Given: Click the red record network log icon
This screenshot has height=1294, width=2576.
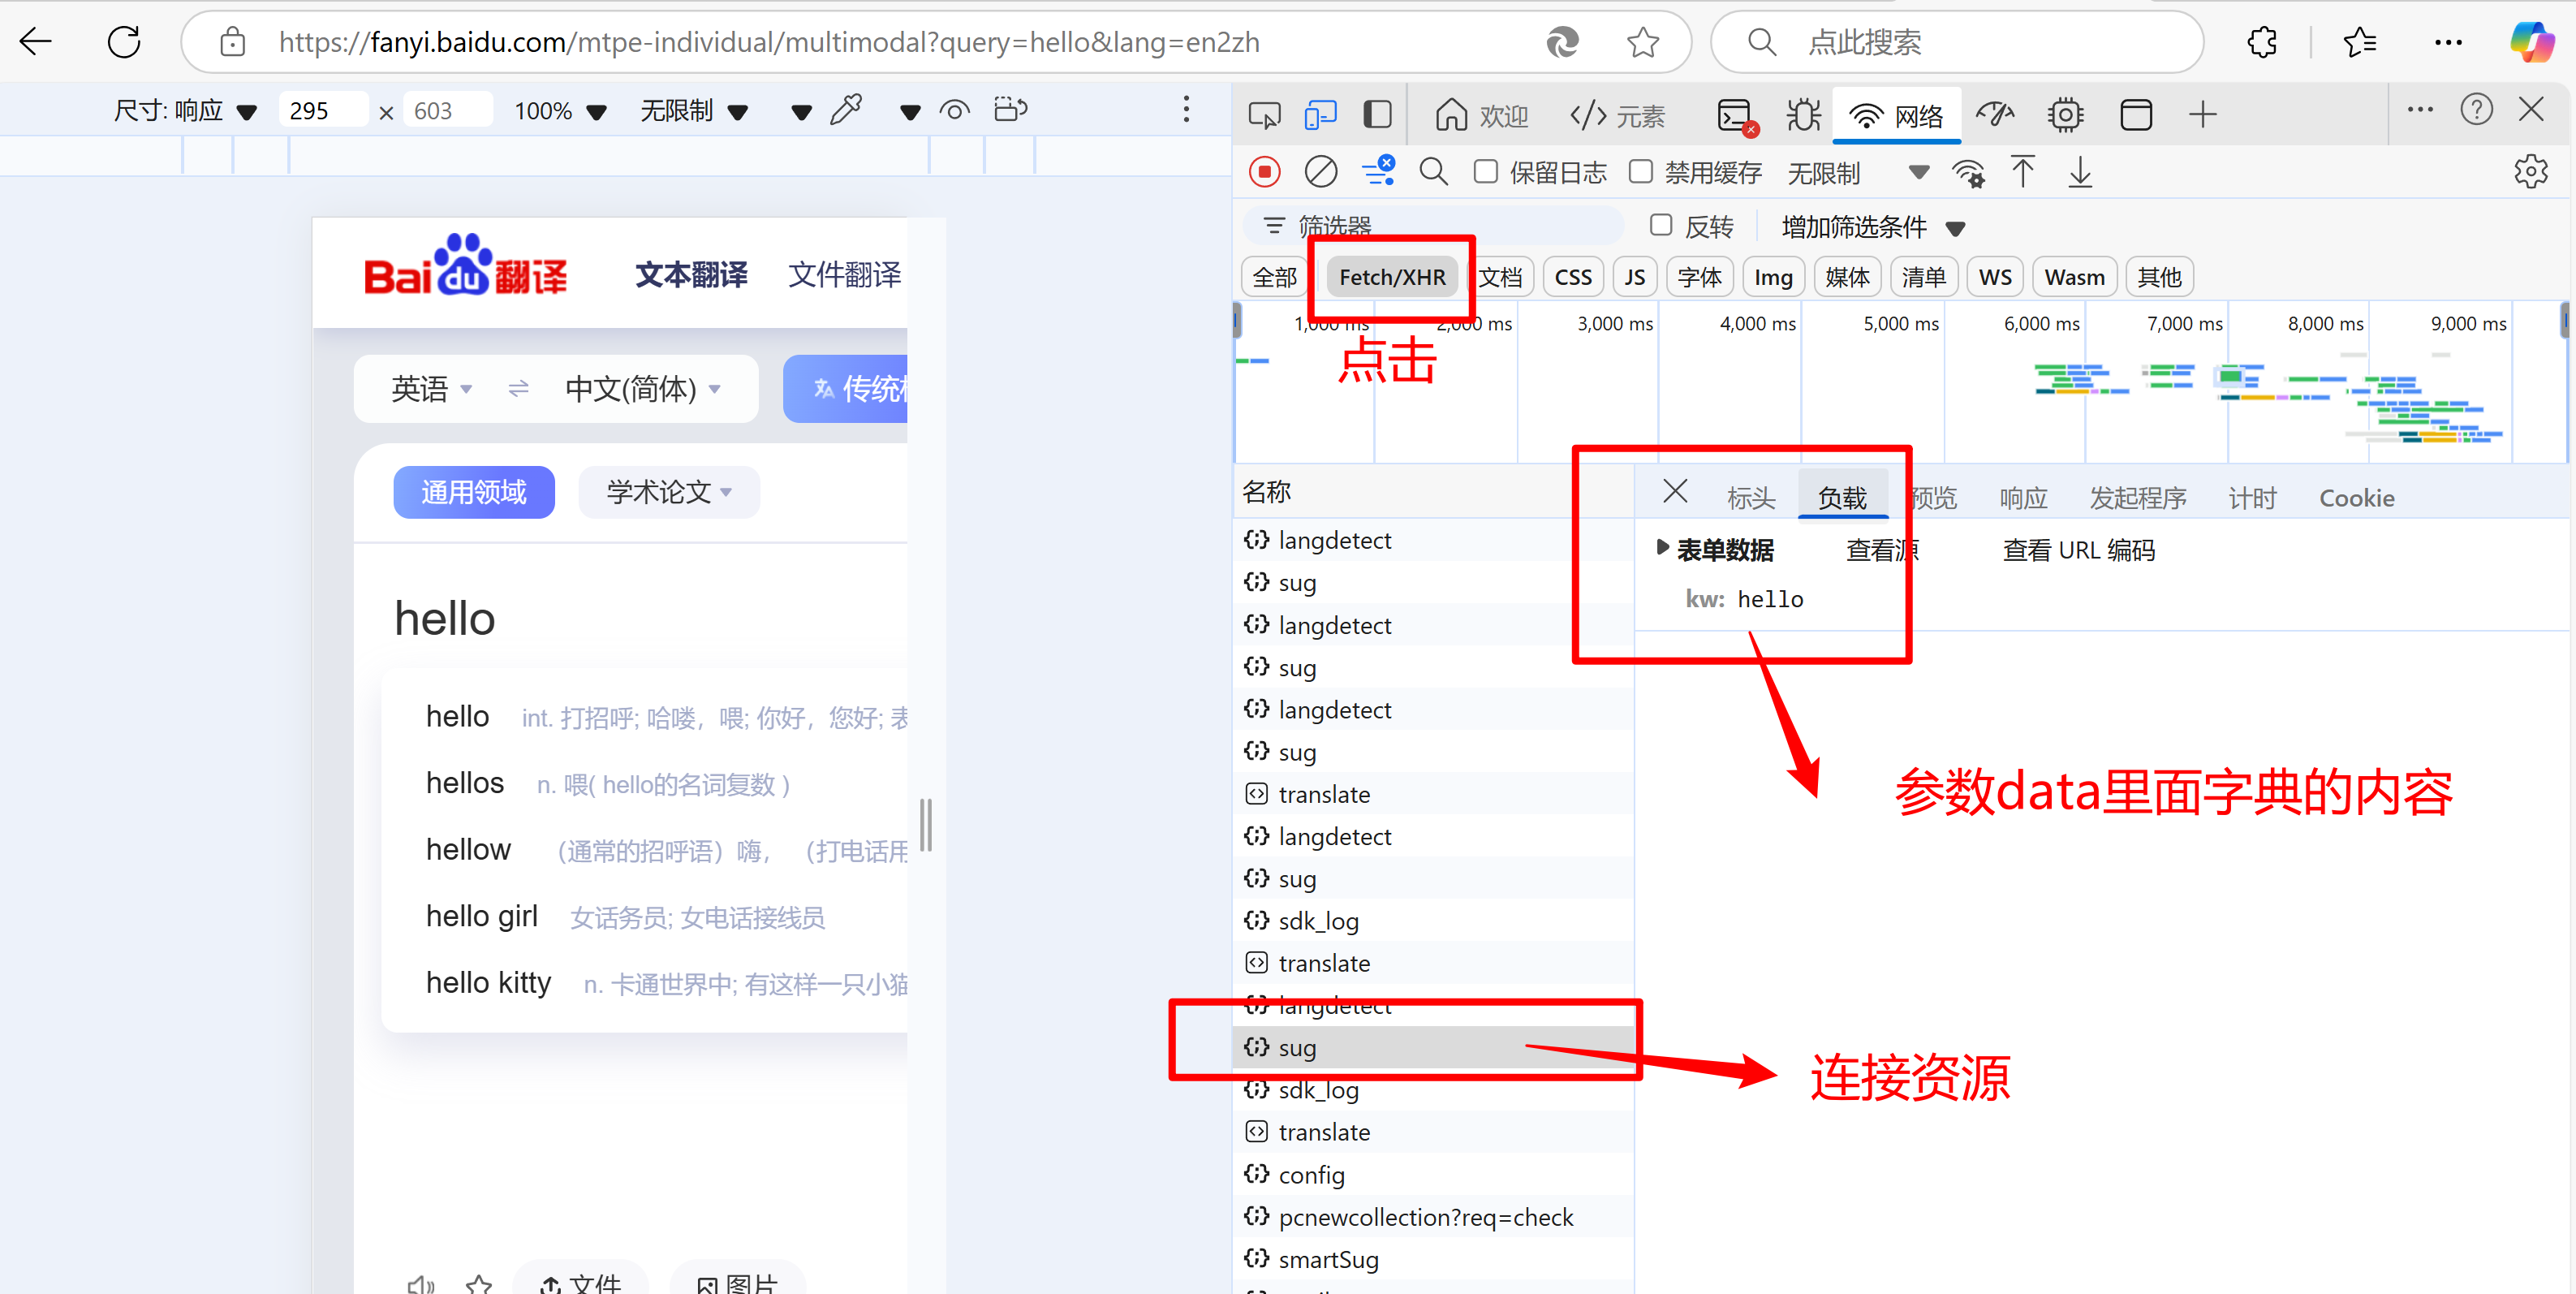Looking at the screenshot, I should click(x=1265, y=172).
